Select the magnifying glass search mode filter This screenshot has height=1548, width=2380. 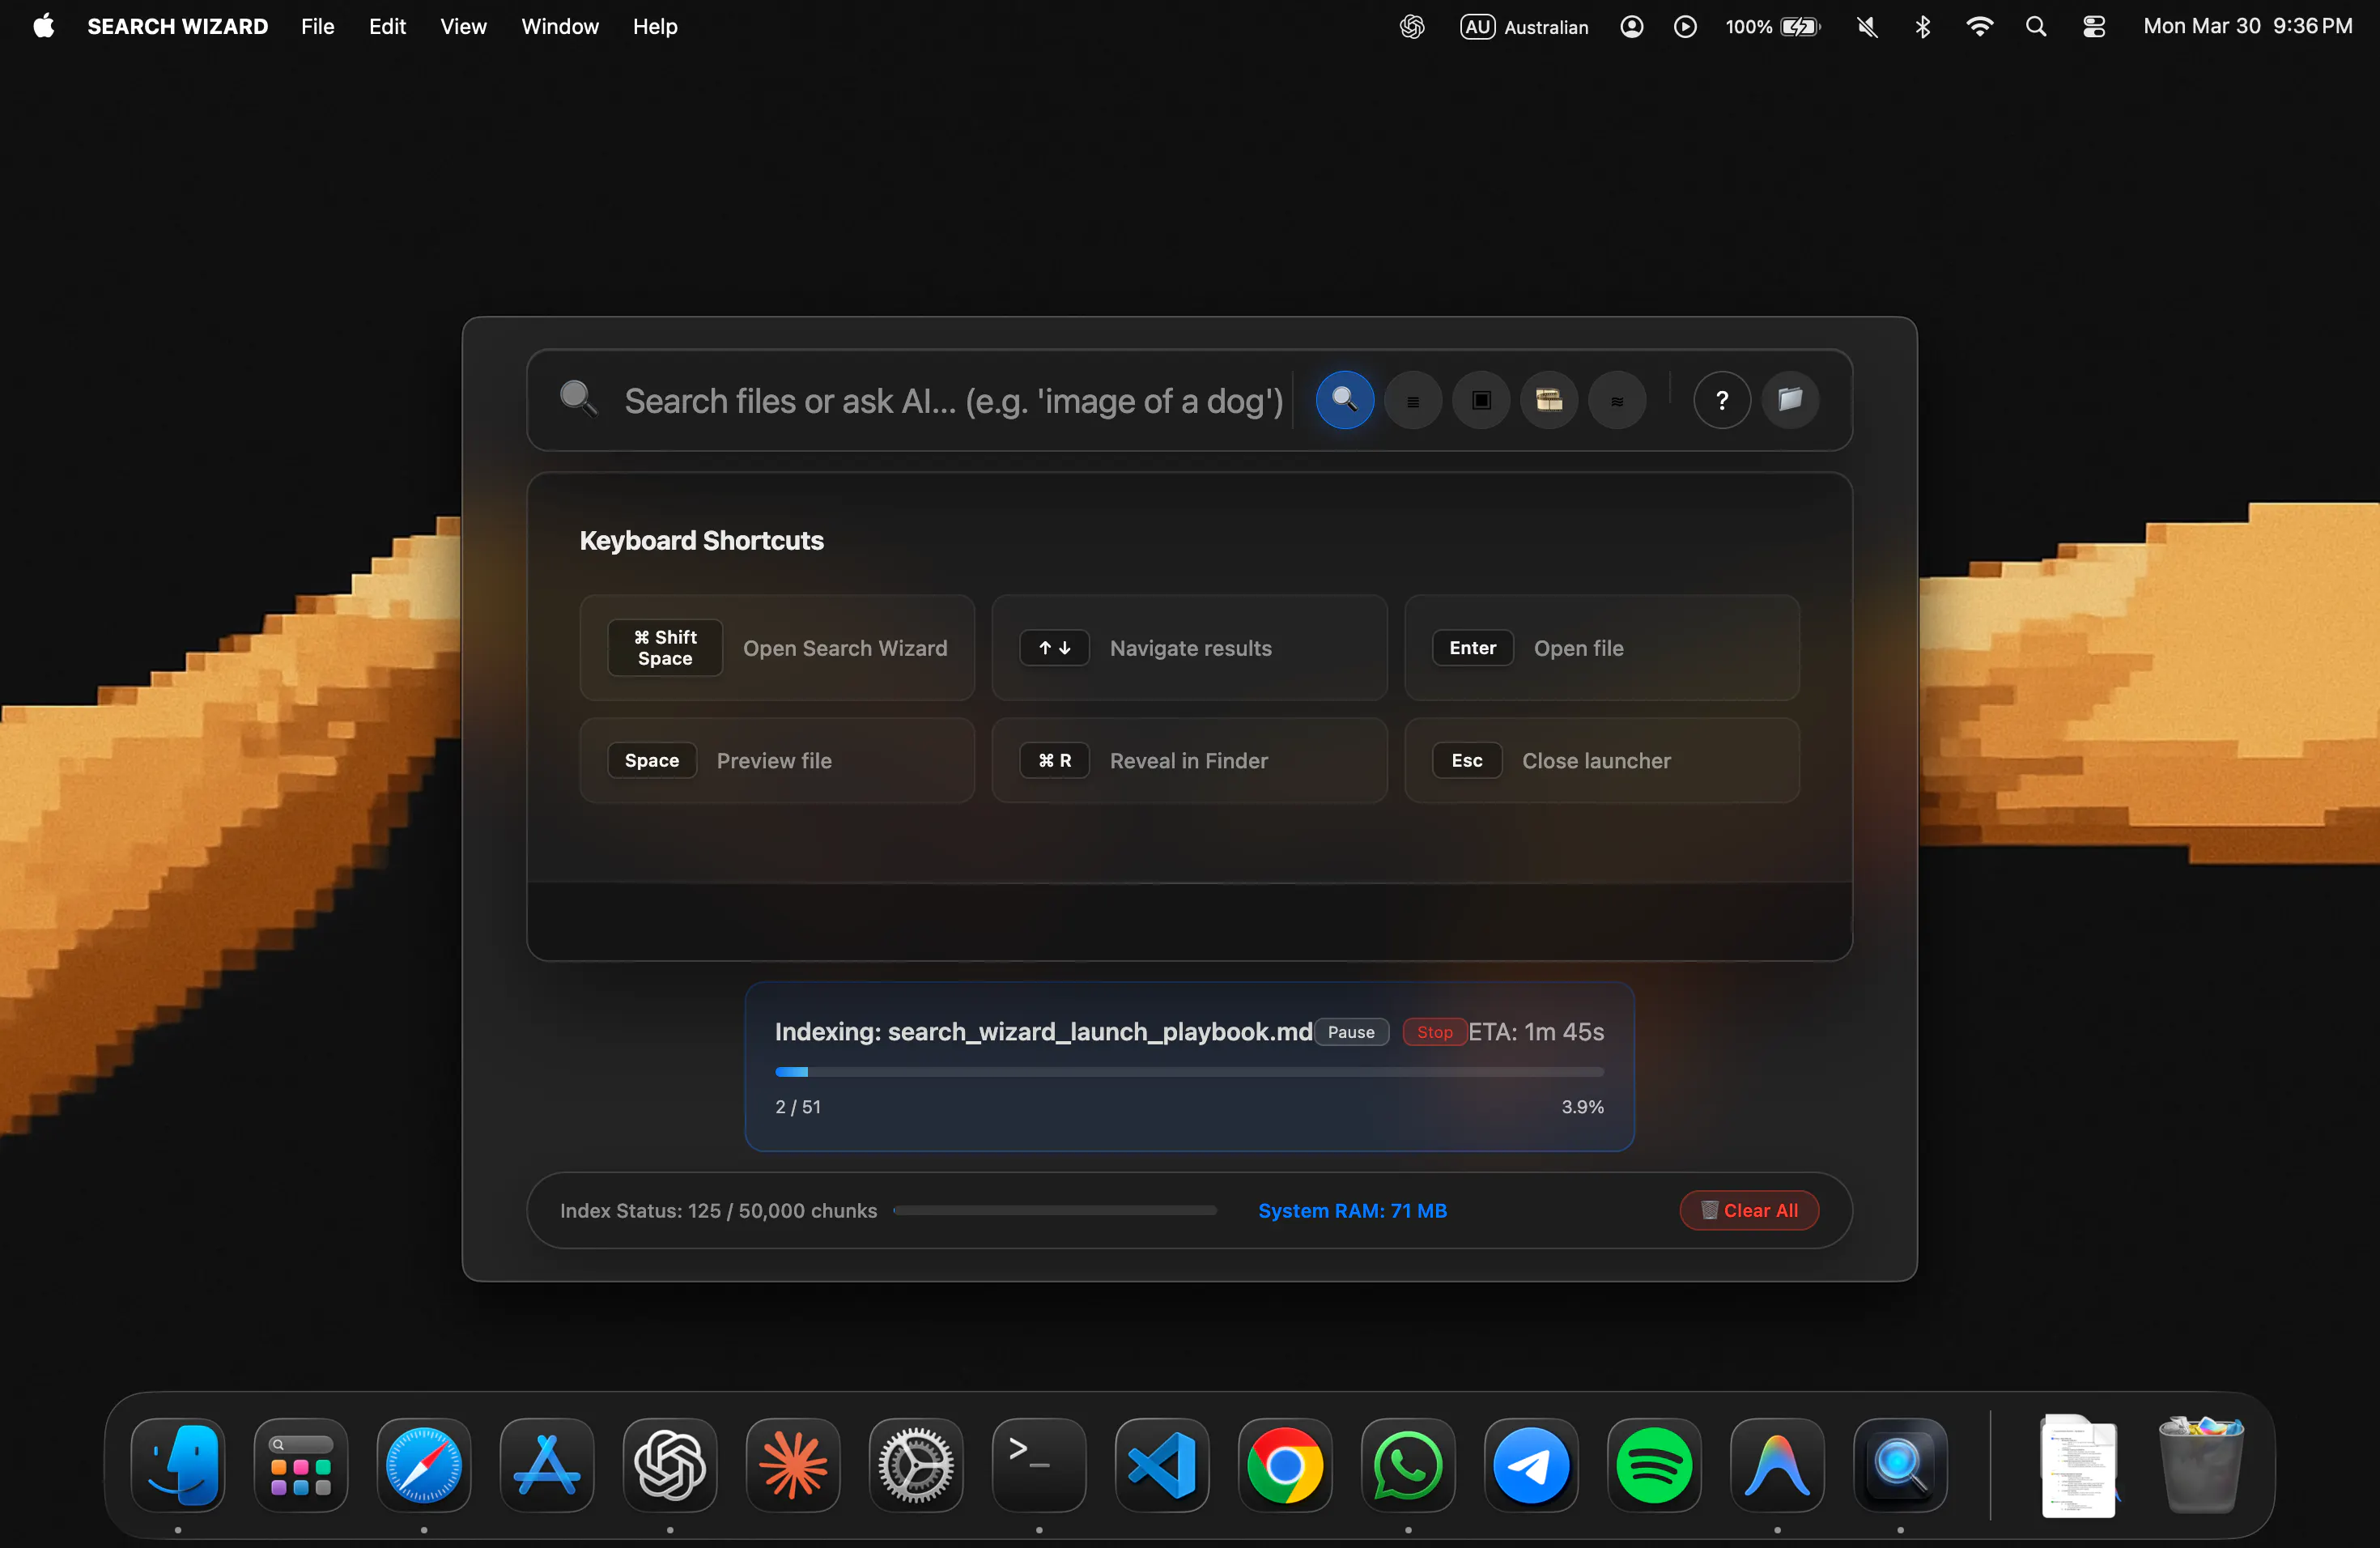pyautogui.click(x=1345, y=400)
